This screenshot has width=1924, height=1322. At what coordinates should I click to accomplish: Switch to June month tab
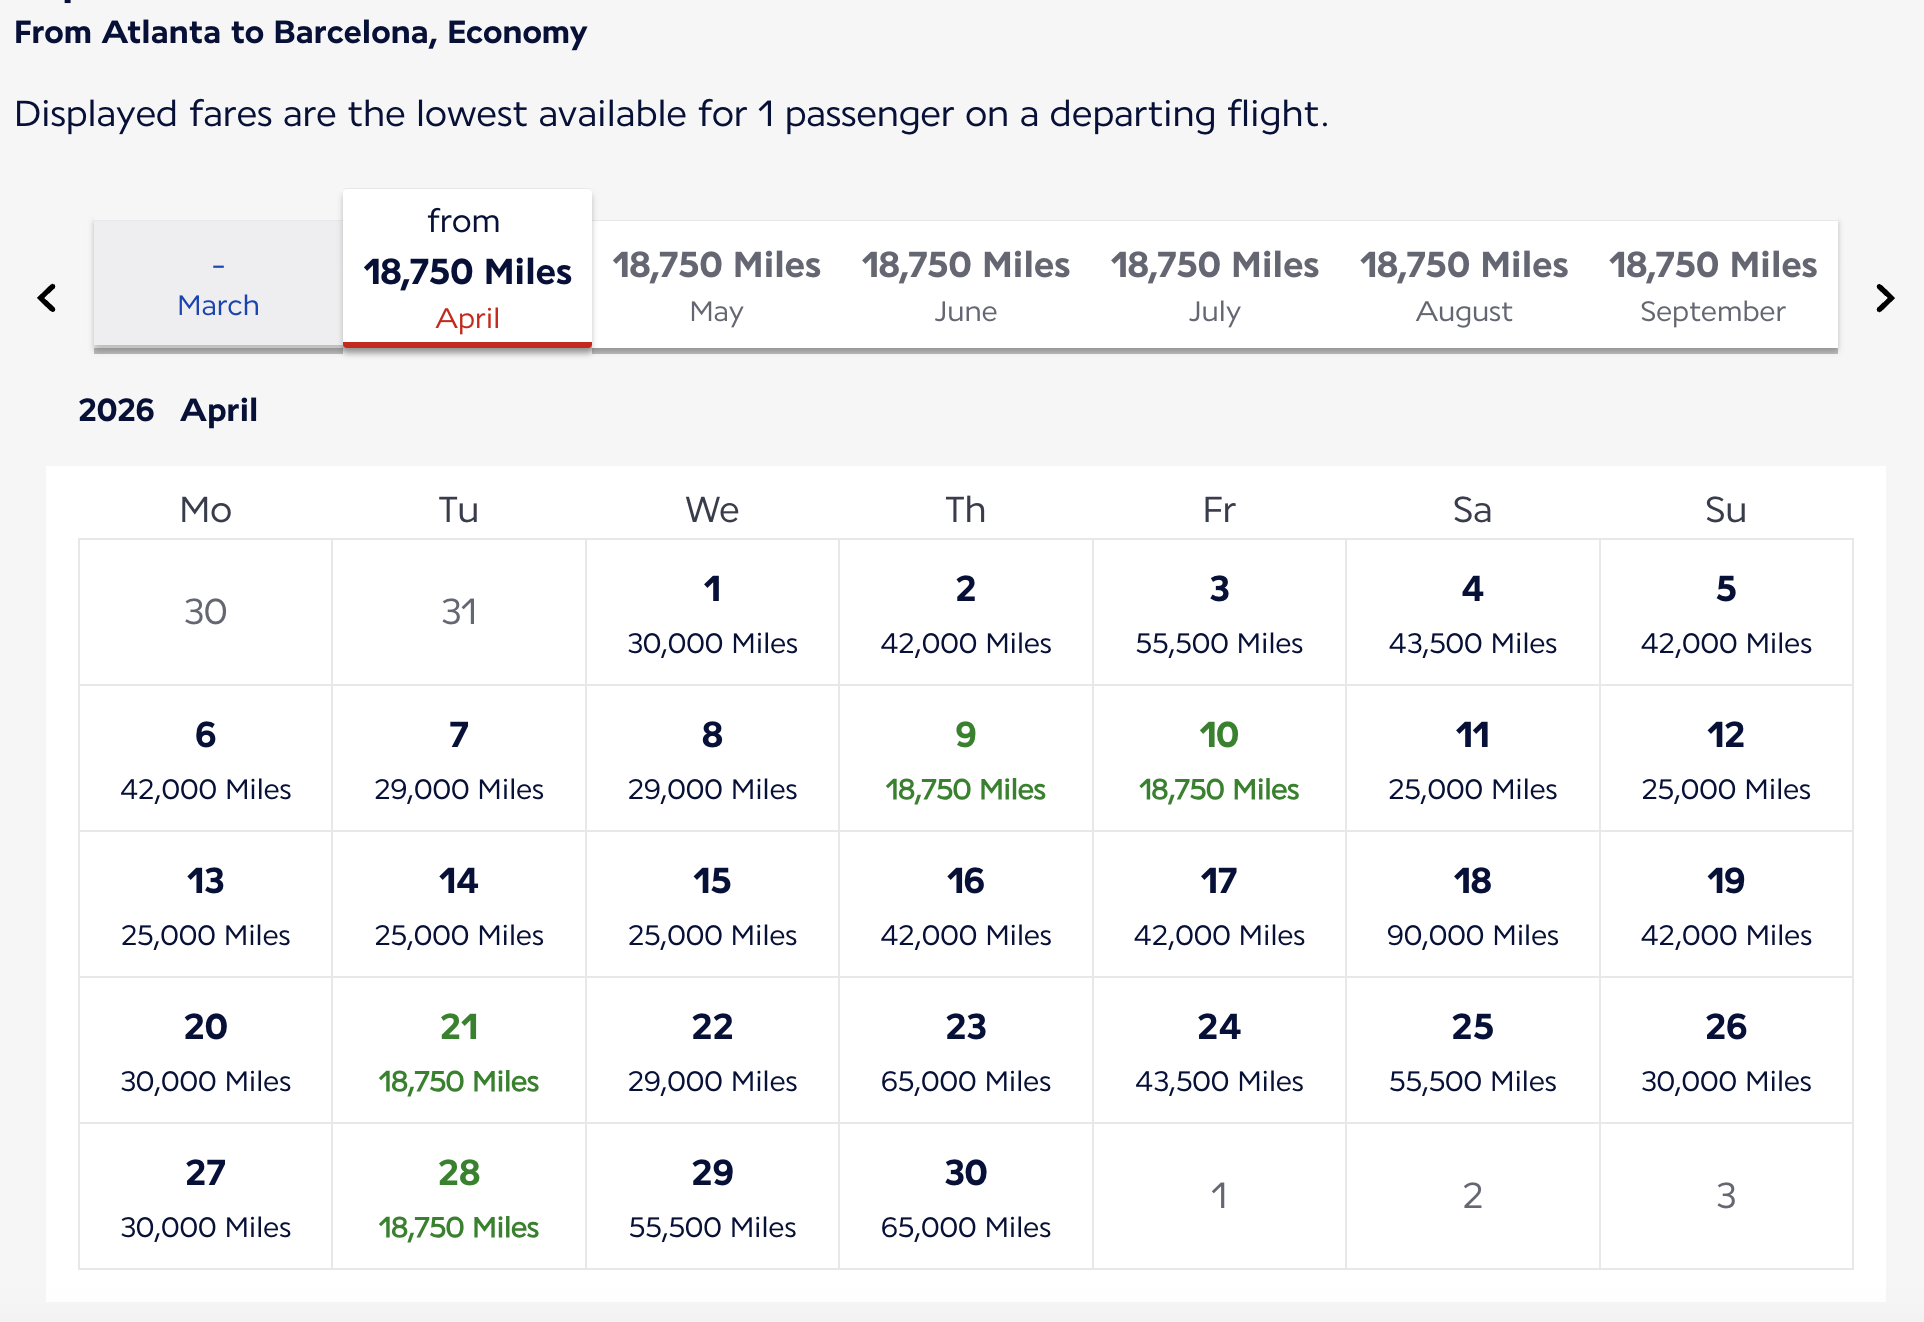point(965,286)
